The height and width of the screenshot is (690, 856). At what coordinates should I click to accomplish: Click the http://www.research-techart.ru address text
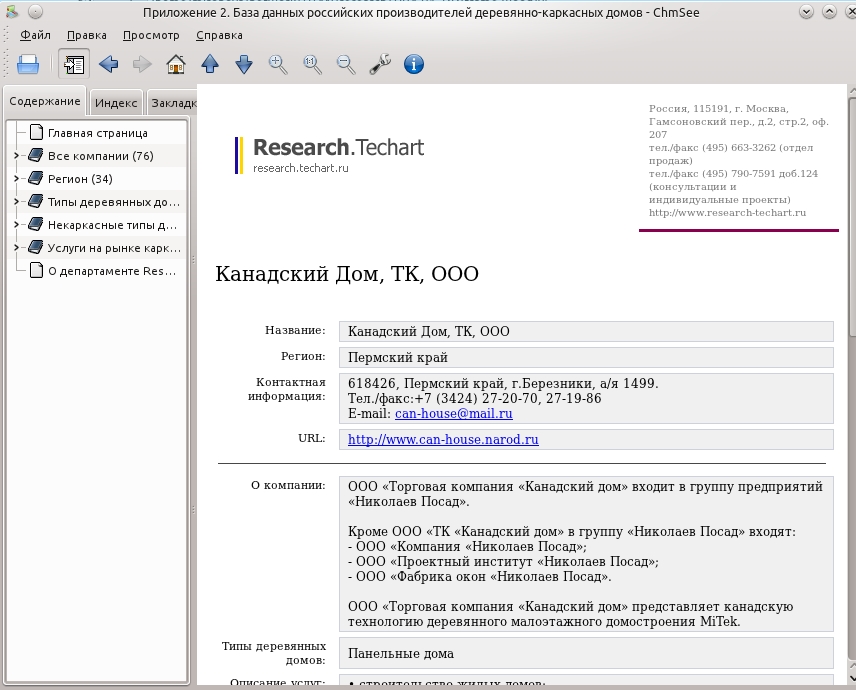click(x=727, y=213)
